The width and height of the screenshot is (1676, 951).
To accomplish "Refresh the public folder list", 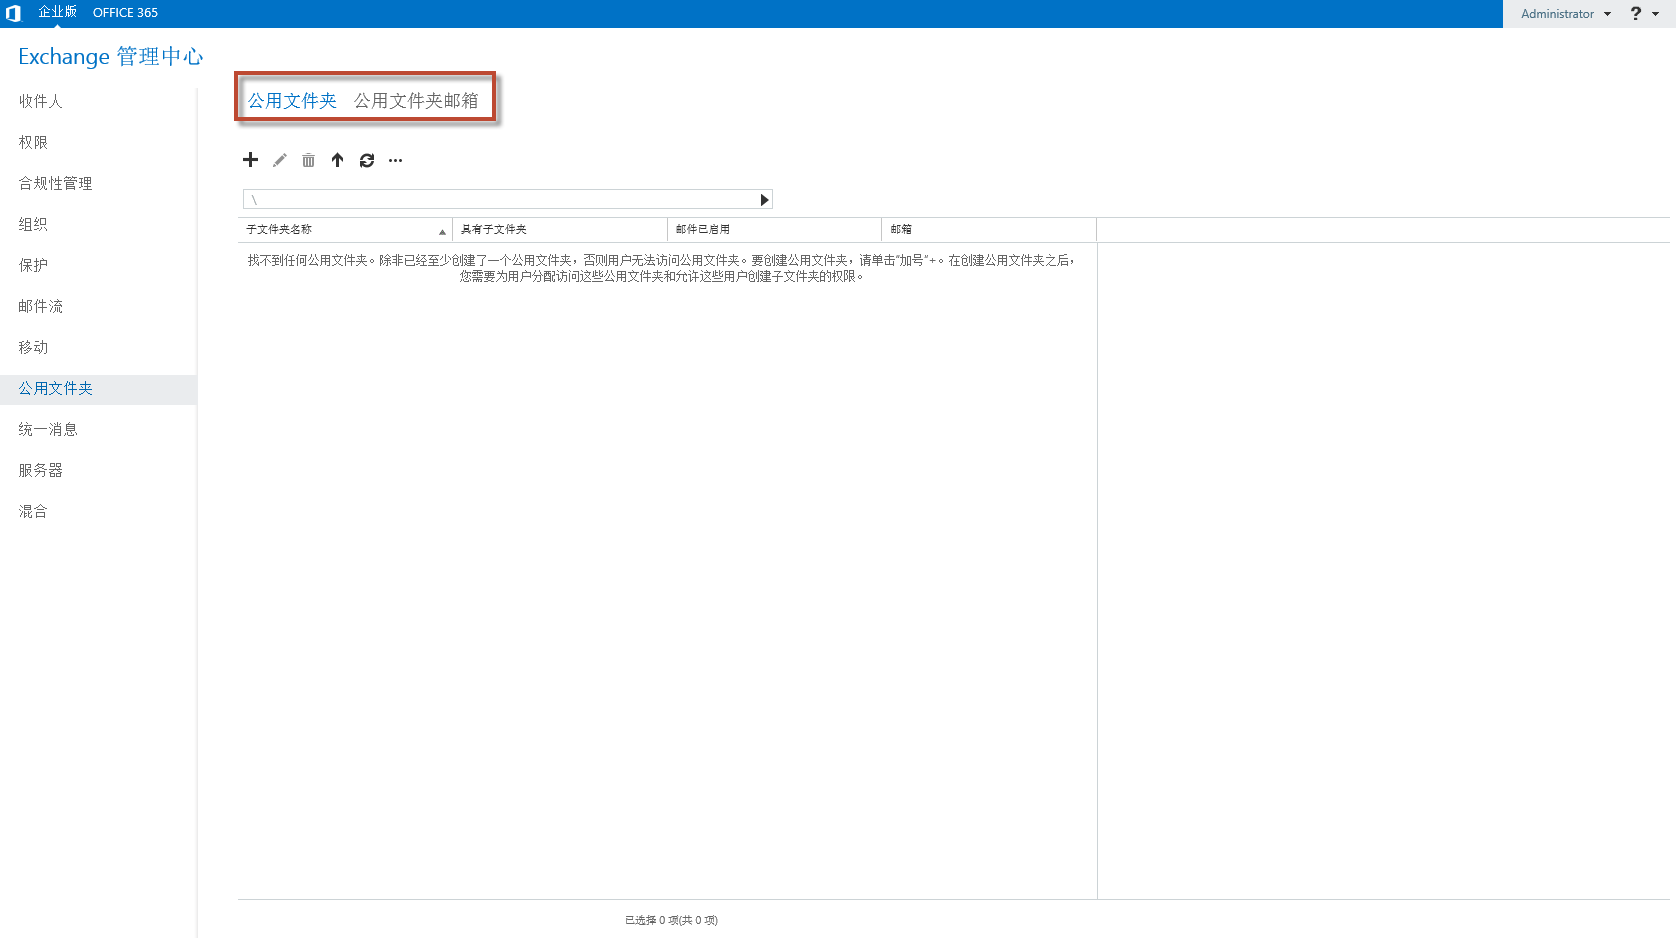I will [367, 160].
